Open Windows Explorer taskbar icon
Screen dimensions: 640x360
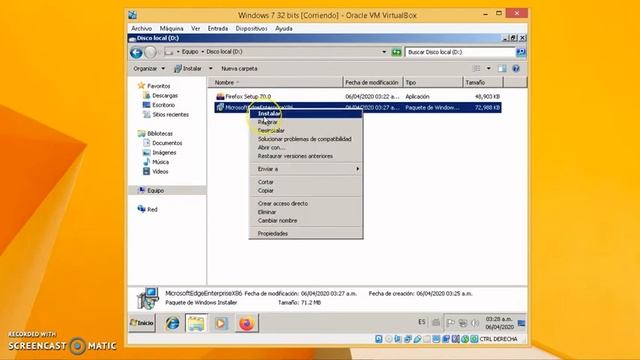(x=196, y=323)
